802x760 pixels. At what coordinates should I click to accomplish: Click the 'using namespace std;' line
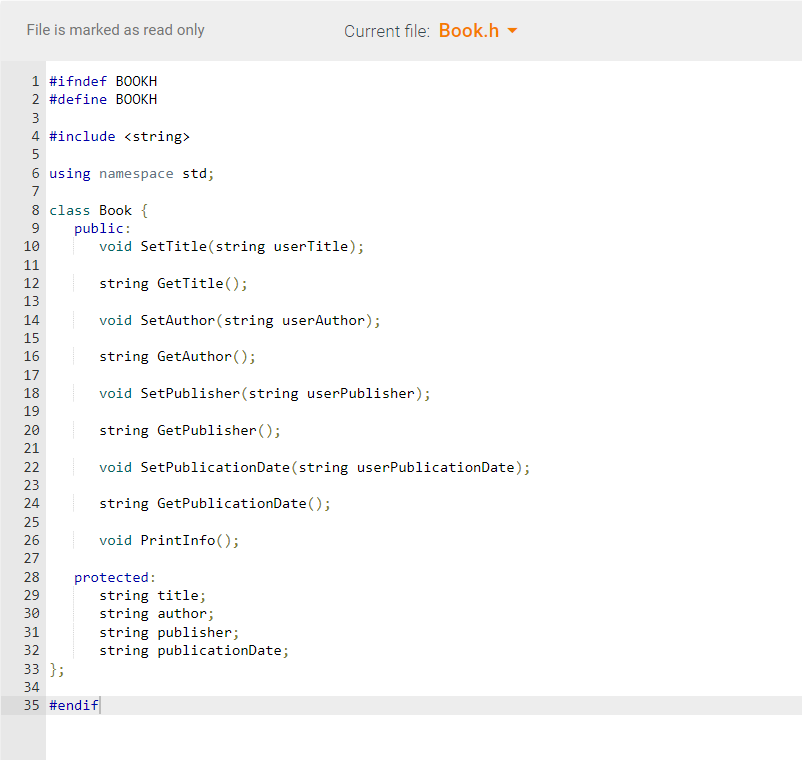coord(131,173)
